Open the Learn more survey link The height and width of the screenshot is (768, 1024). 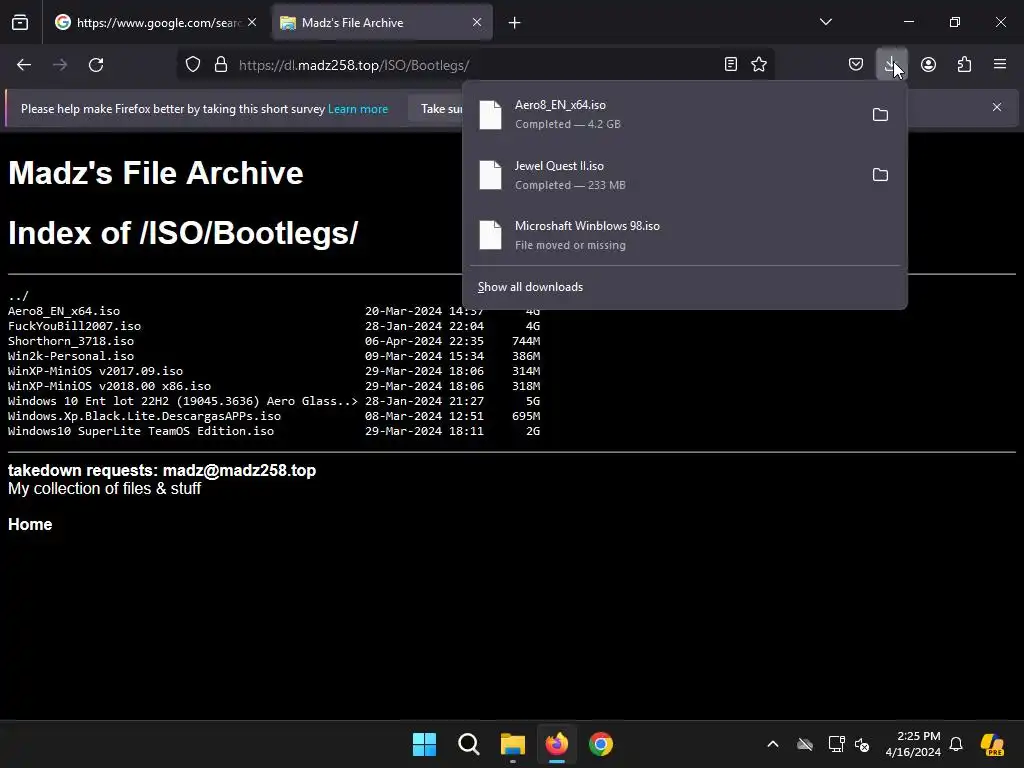(x=358, y=109)
